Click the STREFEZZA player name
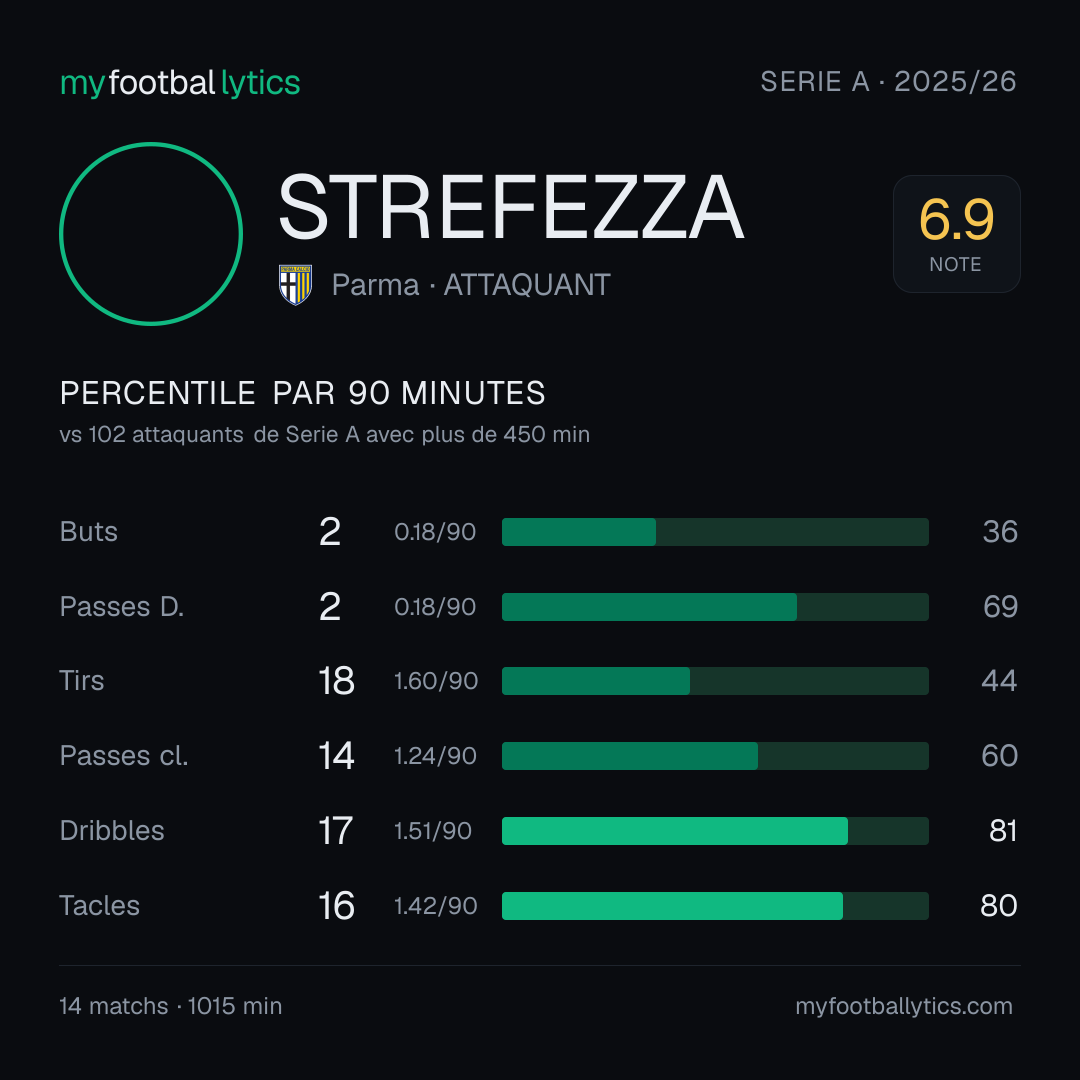 pyautogui.click(x=510, y=207)
